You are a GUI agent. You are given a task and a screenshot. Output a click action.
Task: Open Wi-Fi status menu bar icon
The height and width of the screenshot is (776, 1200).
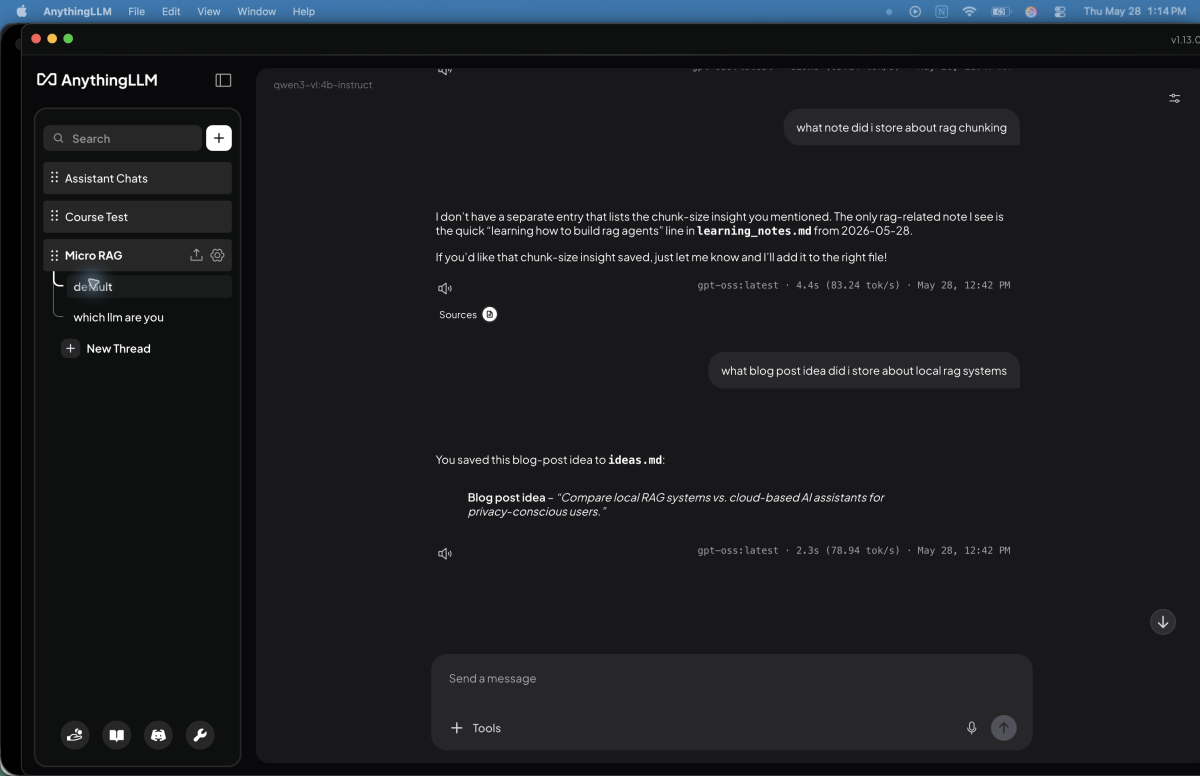[969, 11]
